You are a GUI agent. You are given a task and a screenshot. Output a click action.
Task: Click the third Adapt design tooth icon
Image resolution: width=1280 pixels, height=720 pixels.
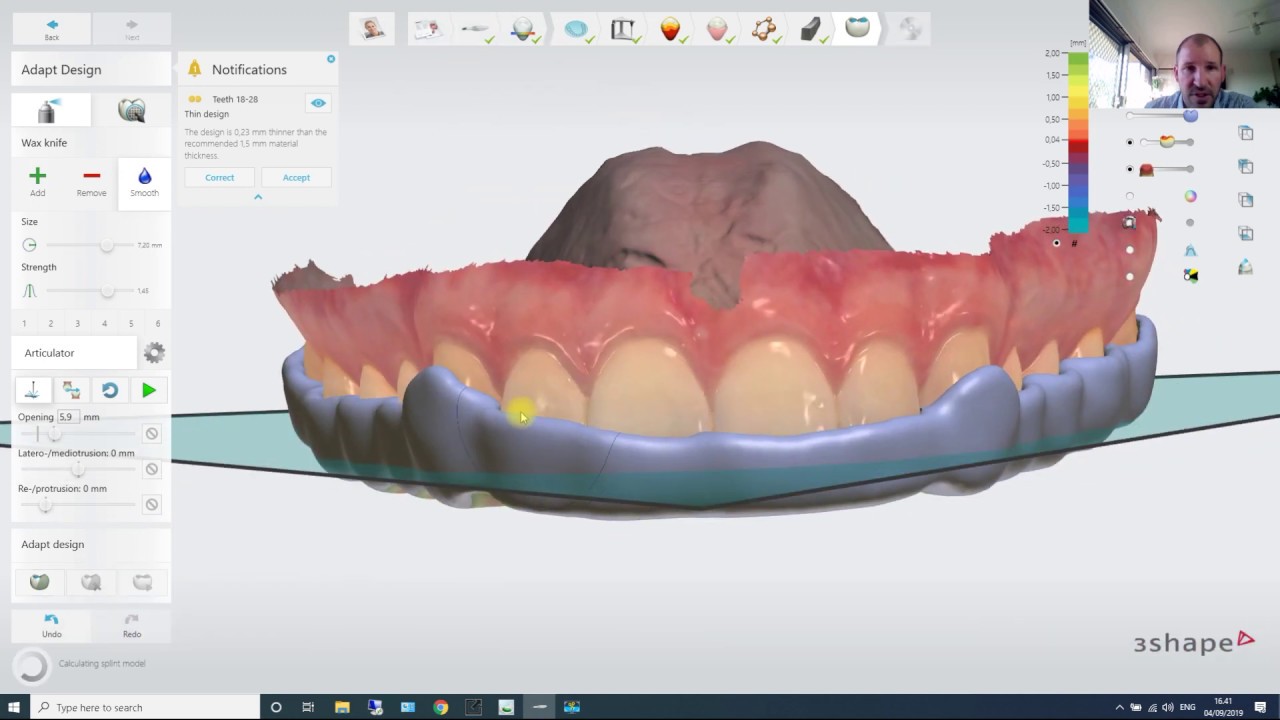point(143,582)
